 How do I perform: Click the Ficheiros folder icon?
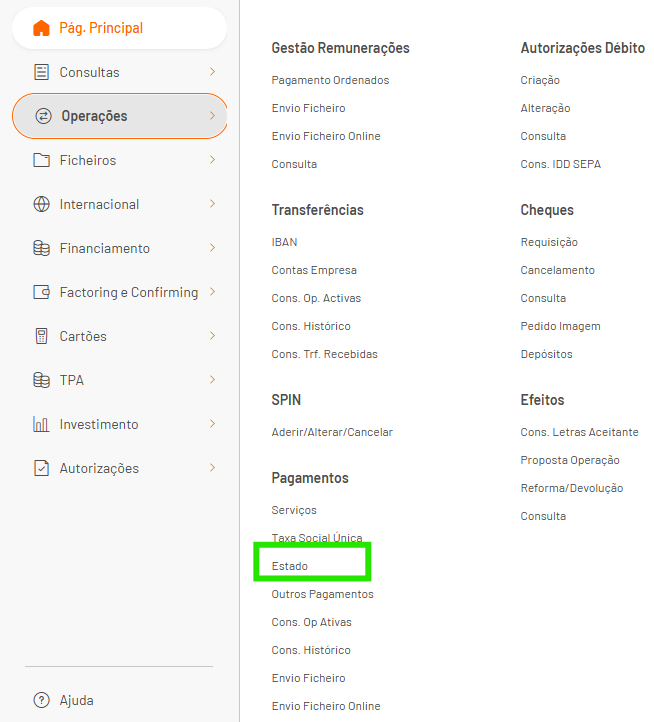pos(41,160)
